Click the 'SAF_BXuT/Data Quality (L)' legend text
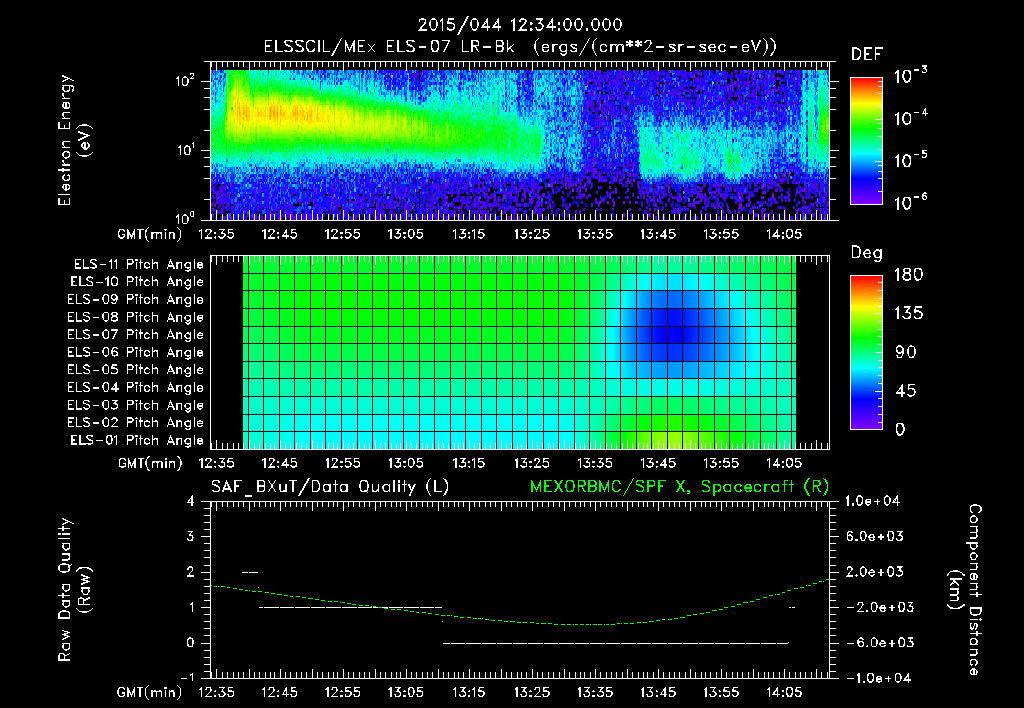Viewport: 1024px width, 708px height. click(x=330, y=487)
